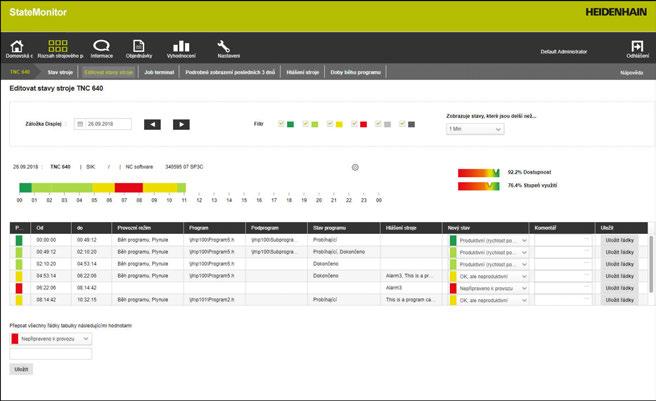Click the 76.4% Stupeň využití gauge bar
This screenshot has width=656, height=401.
pyautogui.click(x=479, y=186)
